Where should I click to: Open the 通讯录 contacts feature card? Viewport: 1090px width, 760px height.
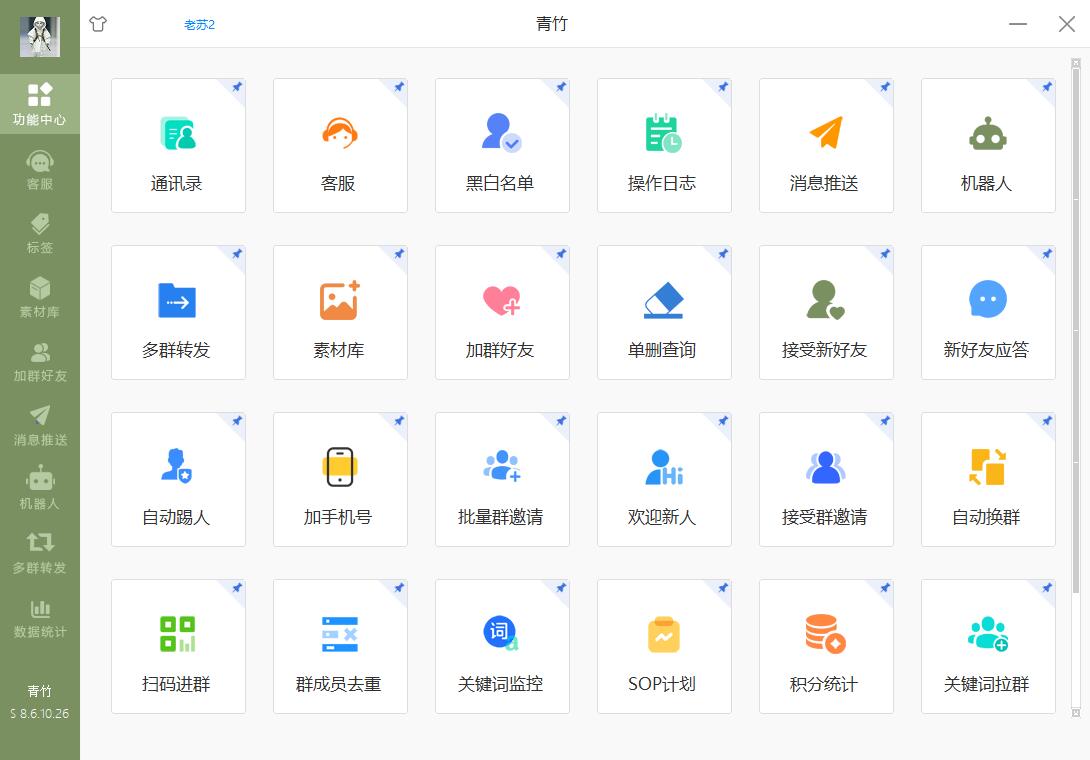pos(178,145)
